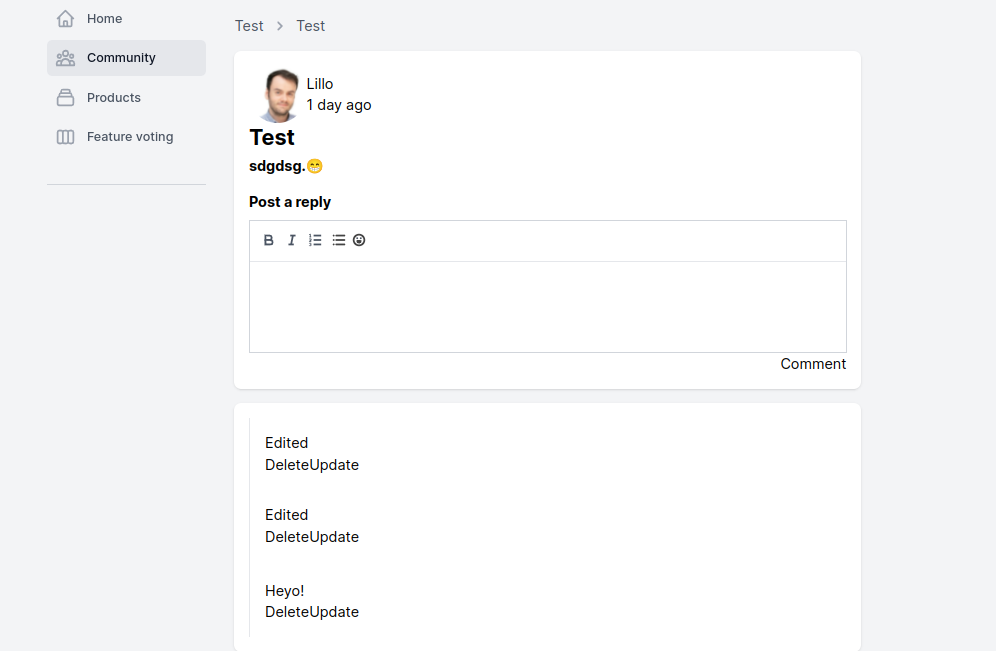Toggle bold formatting in reply editor
Image resolution: width=996 pixels, height=651 pixels.
point(269,240)
